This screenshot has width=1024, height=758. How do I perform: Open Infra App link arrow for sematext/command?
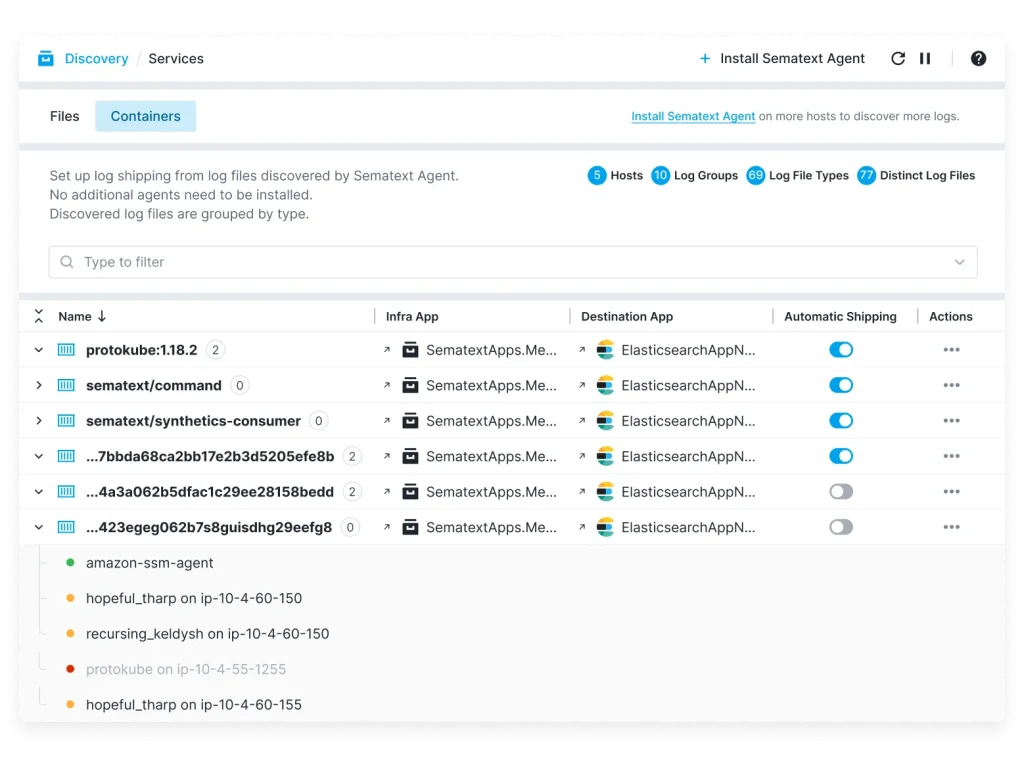click(387, 386)
